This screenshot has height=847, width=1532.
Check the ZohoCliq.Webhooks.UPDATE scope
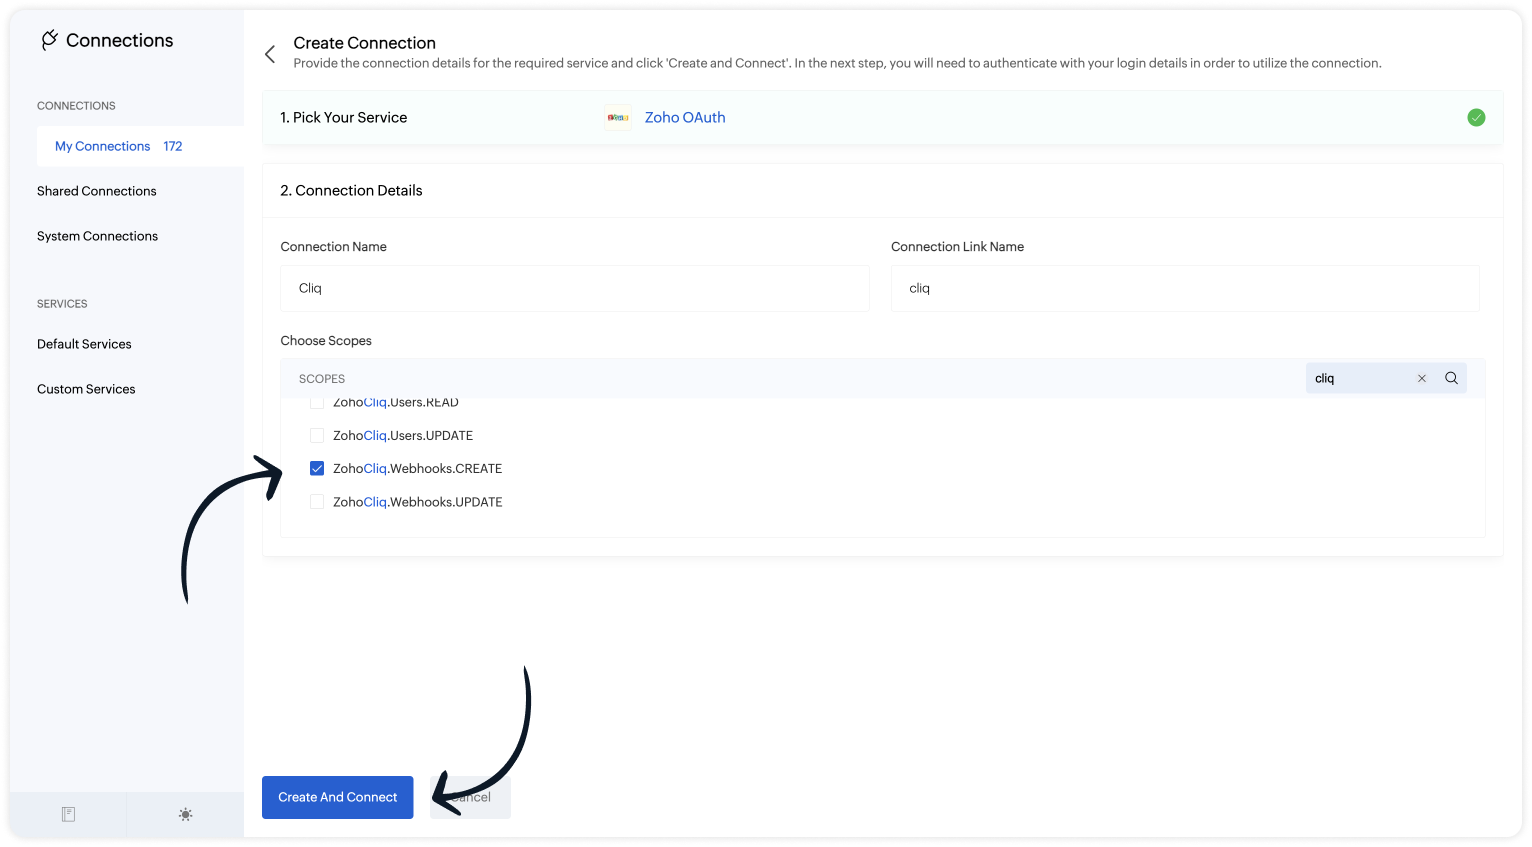point(317,501)
